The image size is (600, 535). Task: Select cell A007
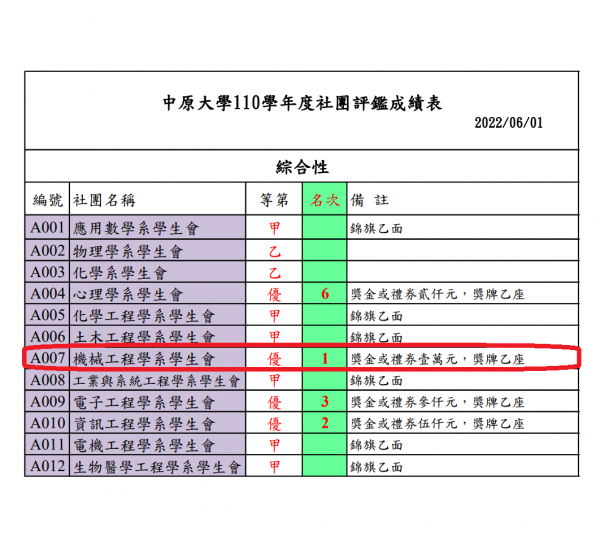point(47,359)
